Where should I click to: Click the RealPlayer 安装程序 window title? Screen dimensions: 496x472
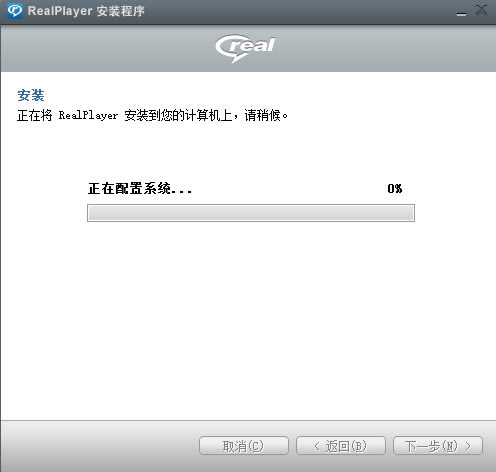point(86,11)
